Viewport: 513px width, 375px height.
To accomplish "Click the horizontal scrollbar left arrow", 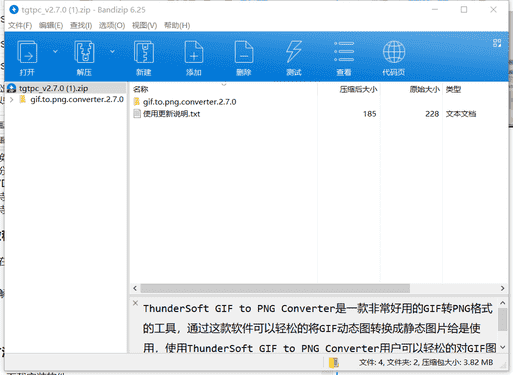I will [x=135, y=288].
